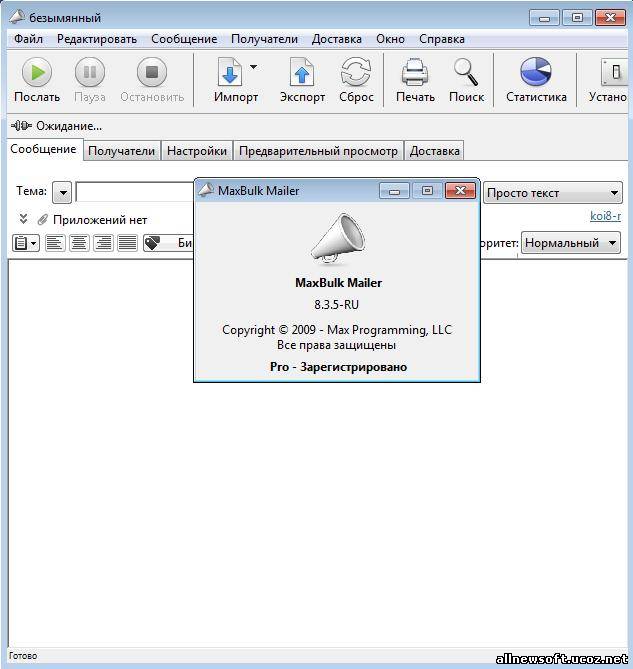Open the Импорт dropdown arrow
633x669 pixels.
[253, 67]
